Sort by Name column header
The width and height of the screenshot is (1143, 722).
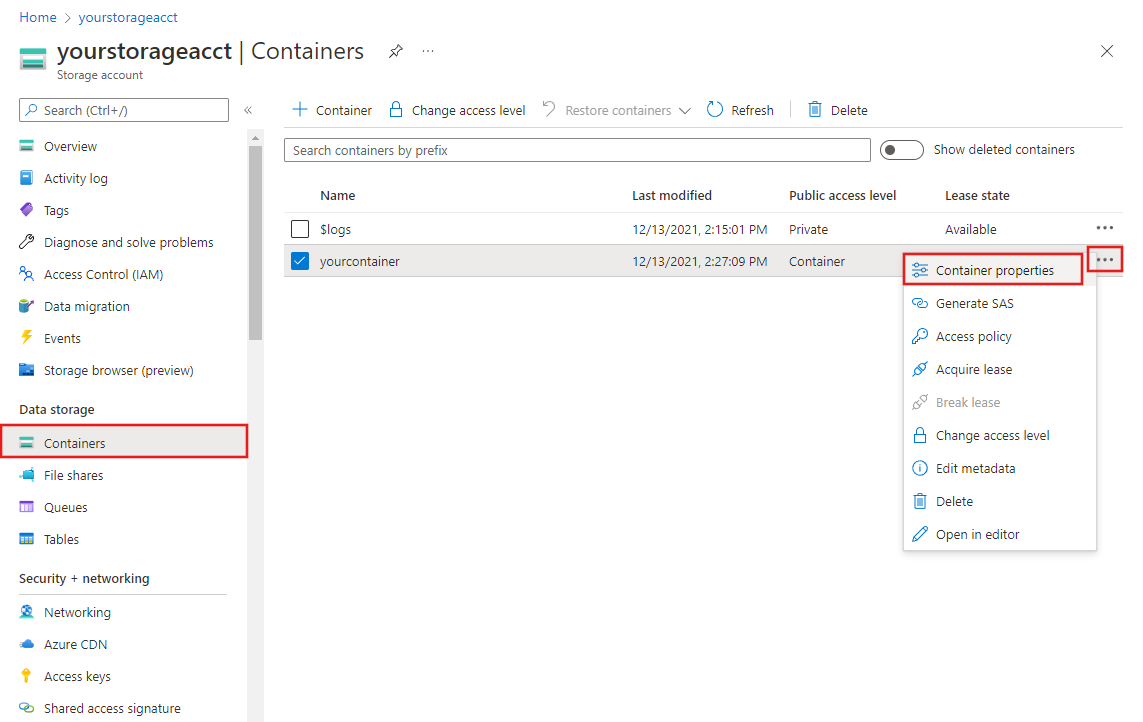(338, 195)
